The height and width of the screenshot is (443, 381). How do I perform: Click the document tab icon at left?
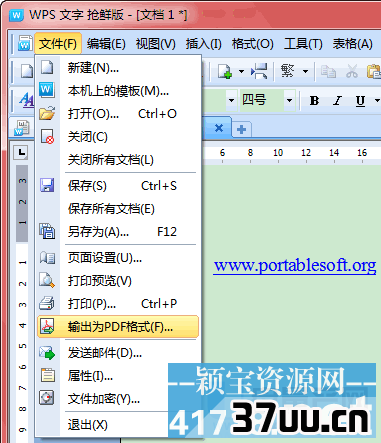(x=22, y=128)
